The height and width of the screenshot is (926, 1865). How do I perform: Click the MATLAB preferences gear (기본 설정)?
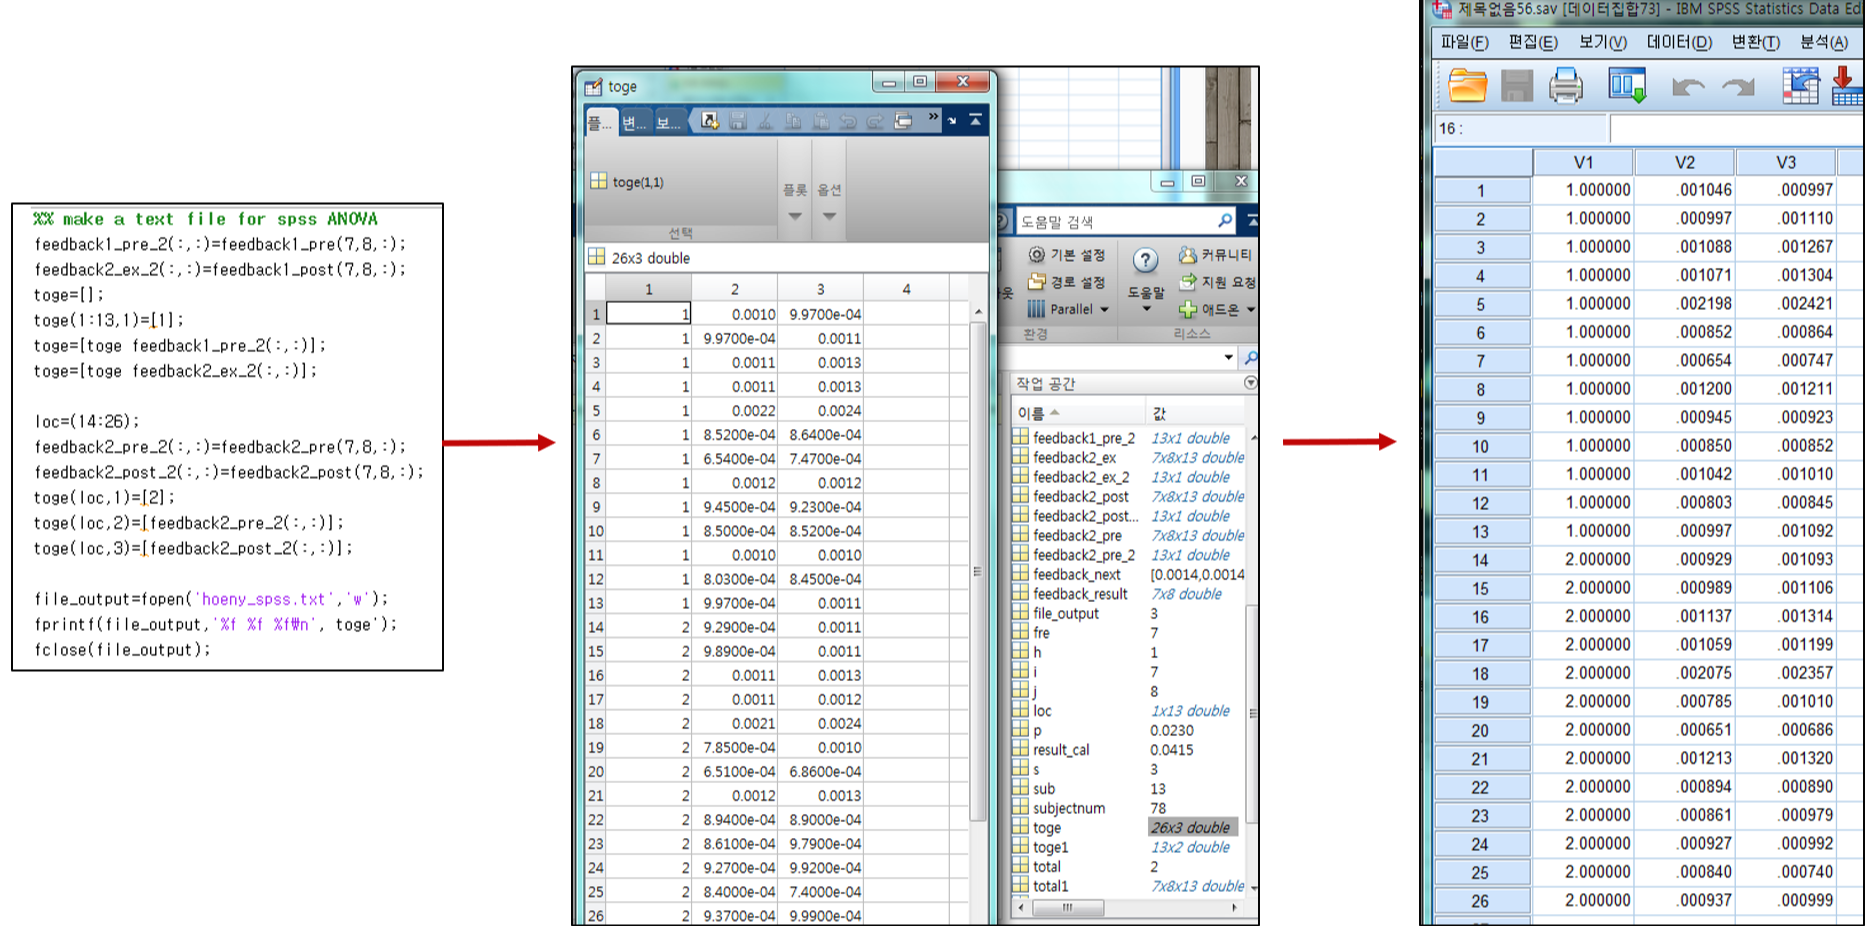(1037, 255)
